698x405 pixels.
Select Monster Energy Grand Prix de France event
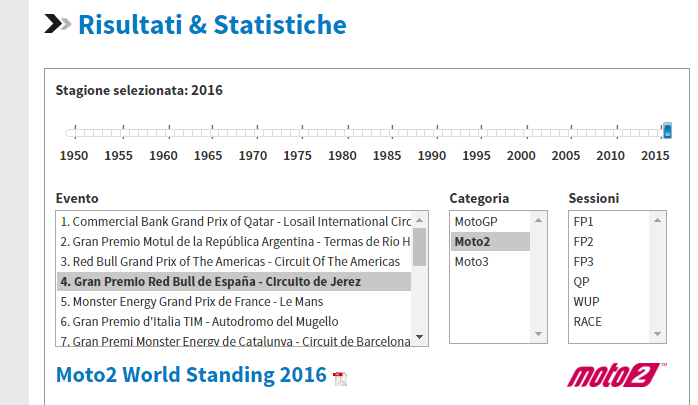234,302
